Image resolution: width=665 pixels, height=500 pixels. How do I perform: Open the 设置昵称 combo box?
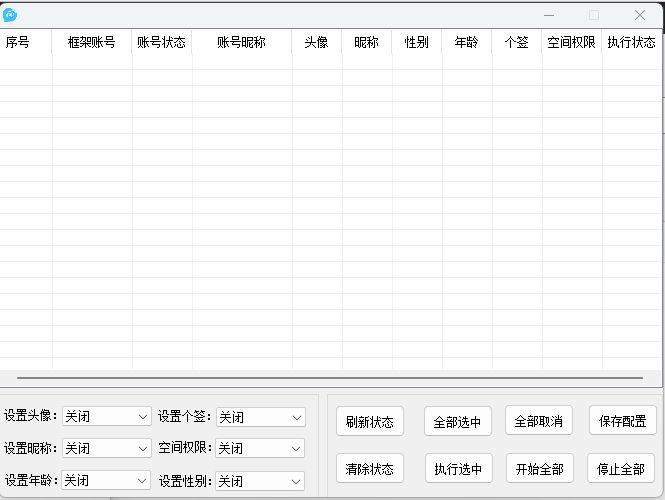(x=106, y=448)
